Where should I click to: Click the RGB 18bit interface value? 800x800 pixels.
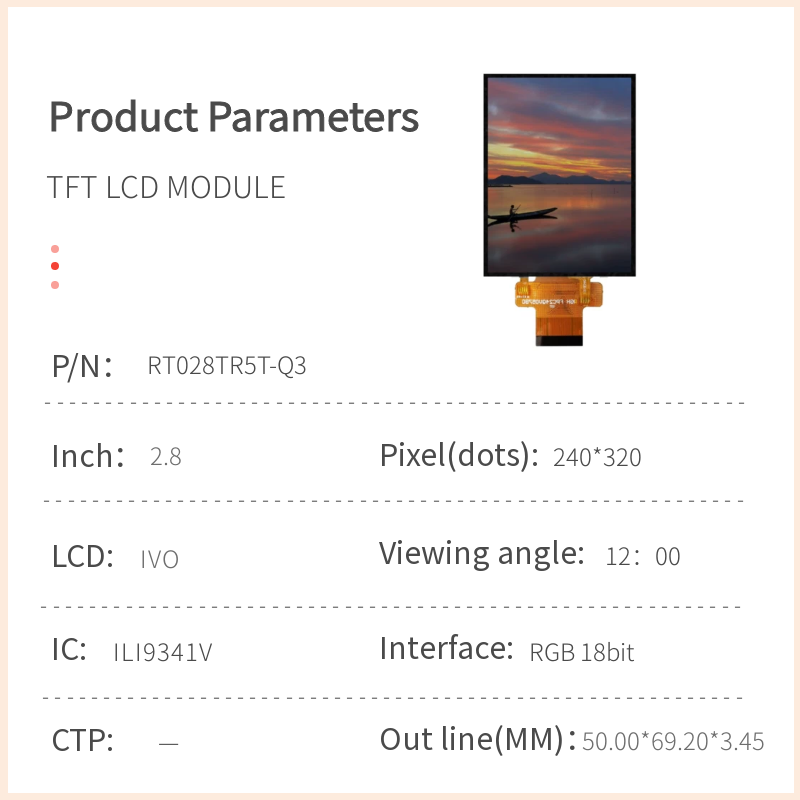pyautogui.click(x=582, y=653)
